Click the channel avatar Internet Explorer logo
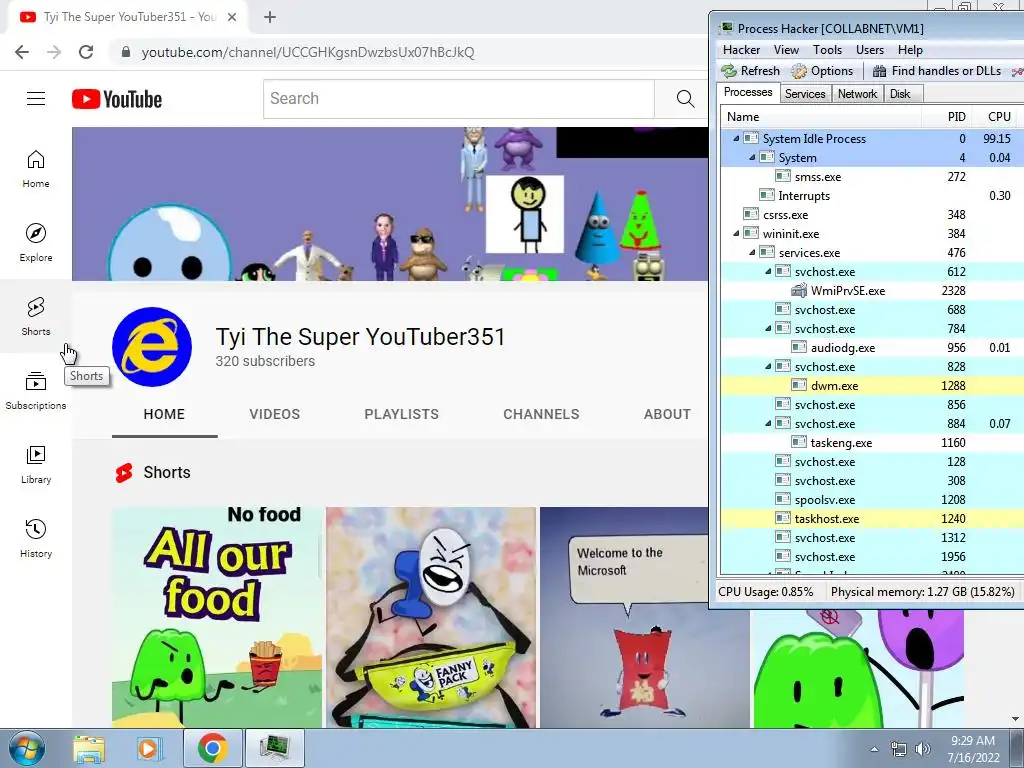Viewport: 1024px width, 768px height. pos(152,347)
